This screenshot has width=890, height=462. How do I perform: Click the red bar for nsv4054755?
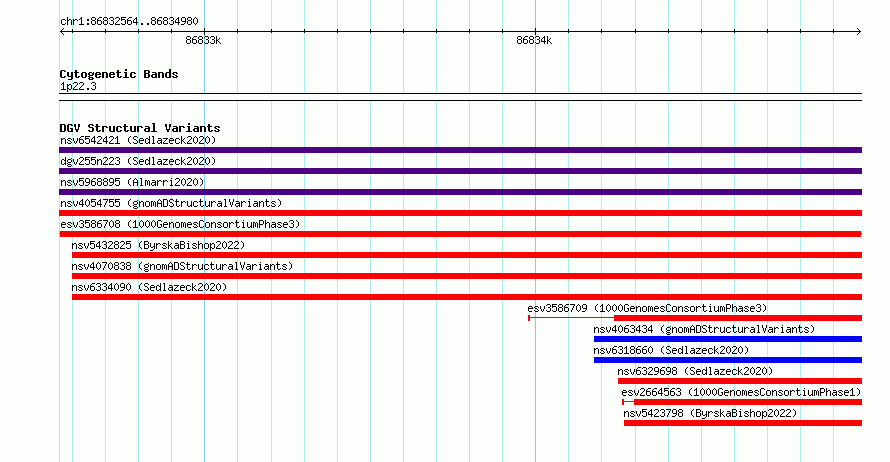tap(460, 213)
